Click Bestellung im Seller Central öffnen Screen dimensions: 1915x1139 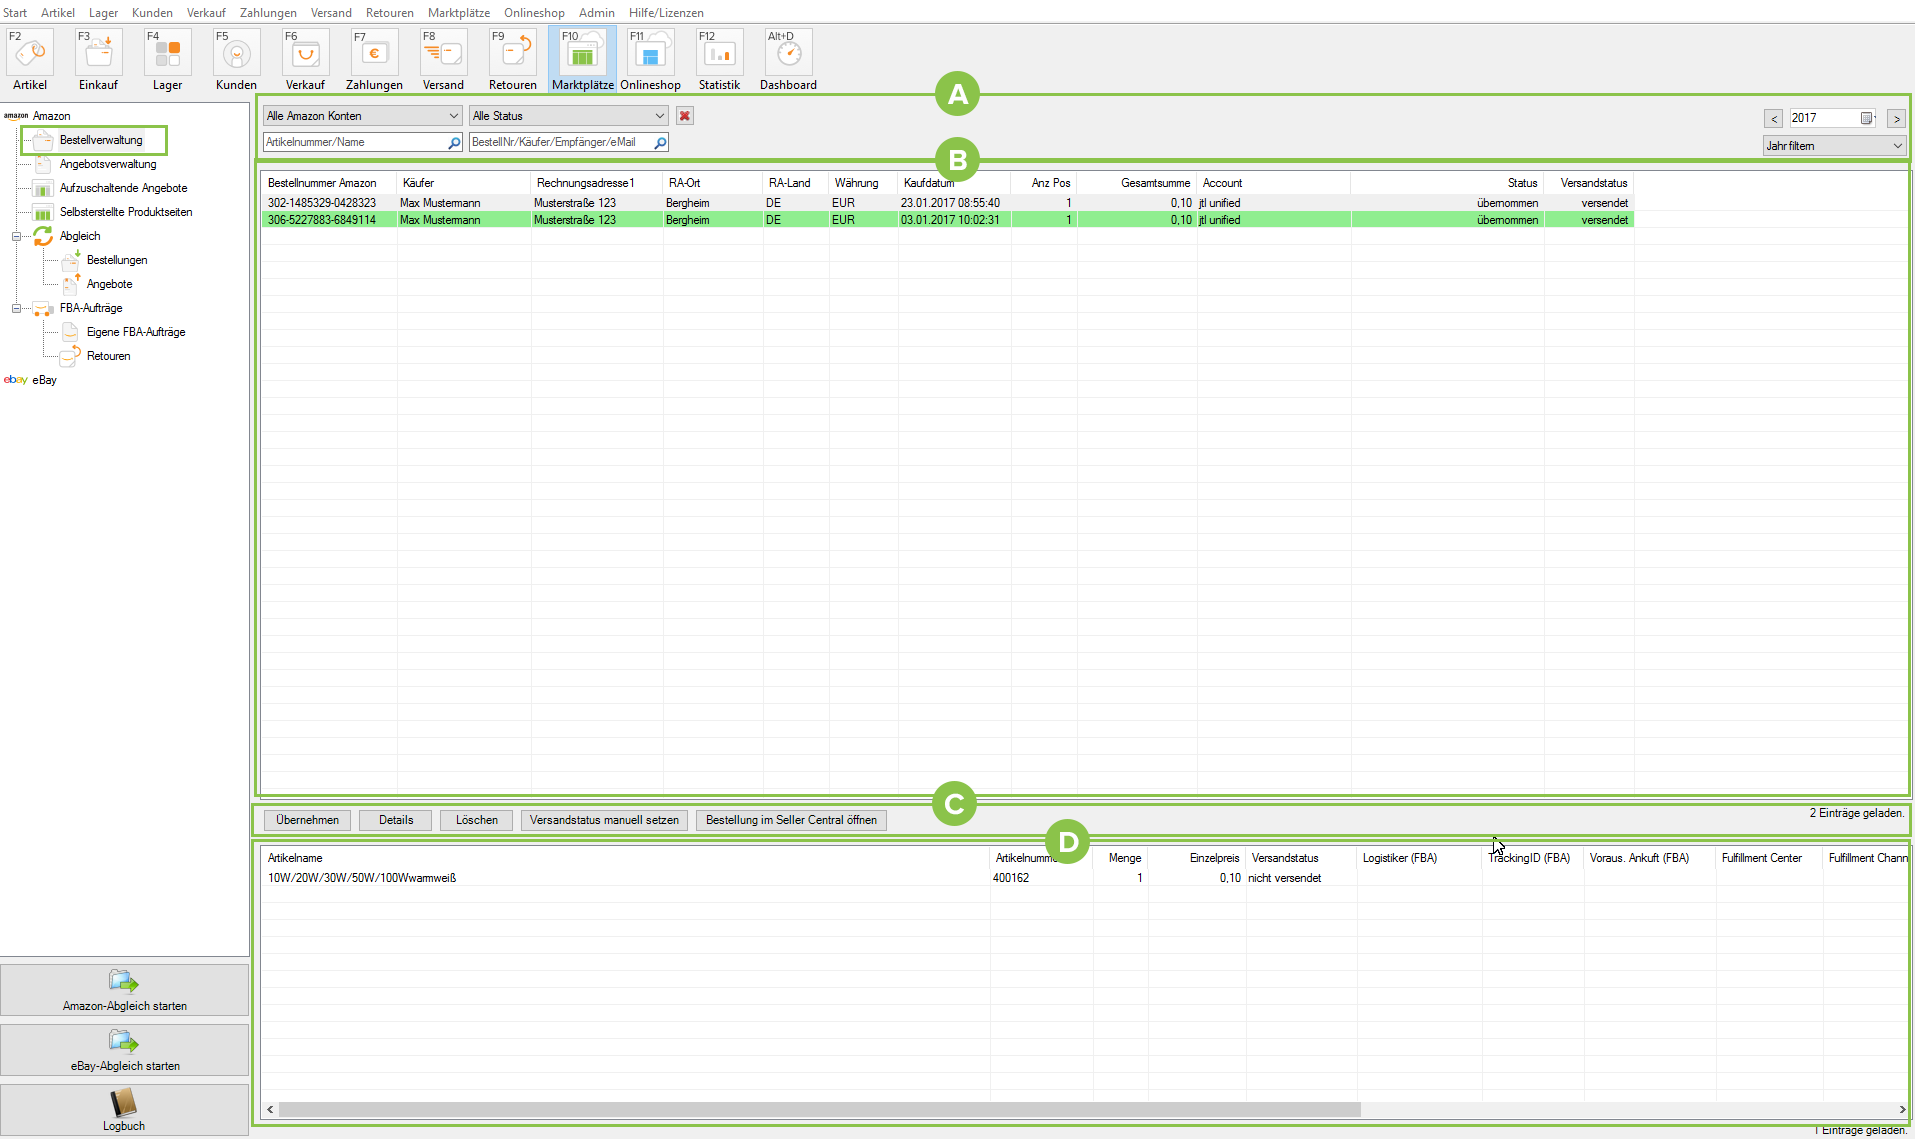click(791, 820)
